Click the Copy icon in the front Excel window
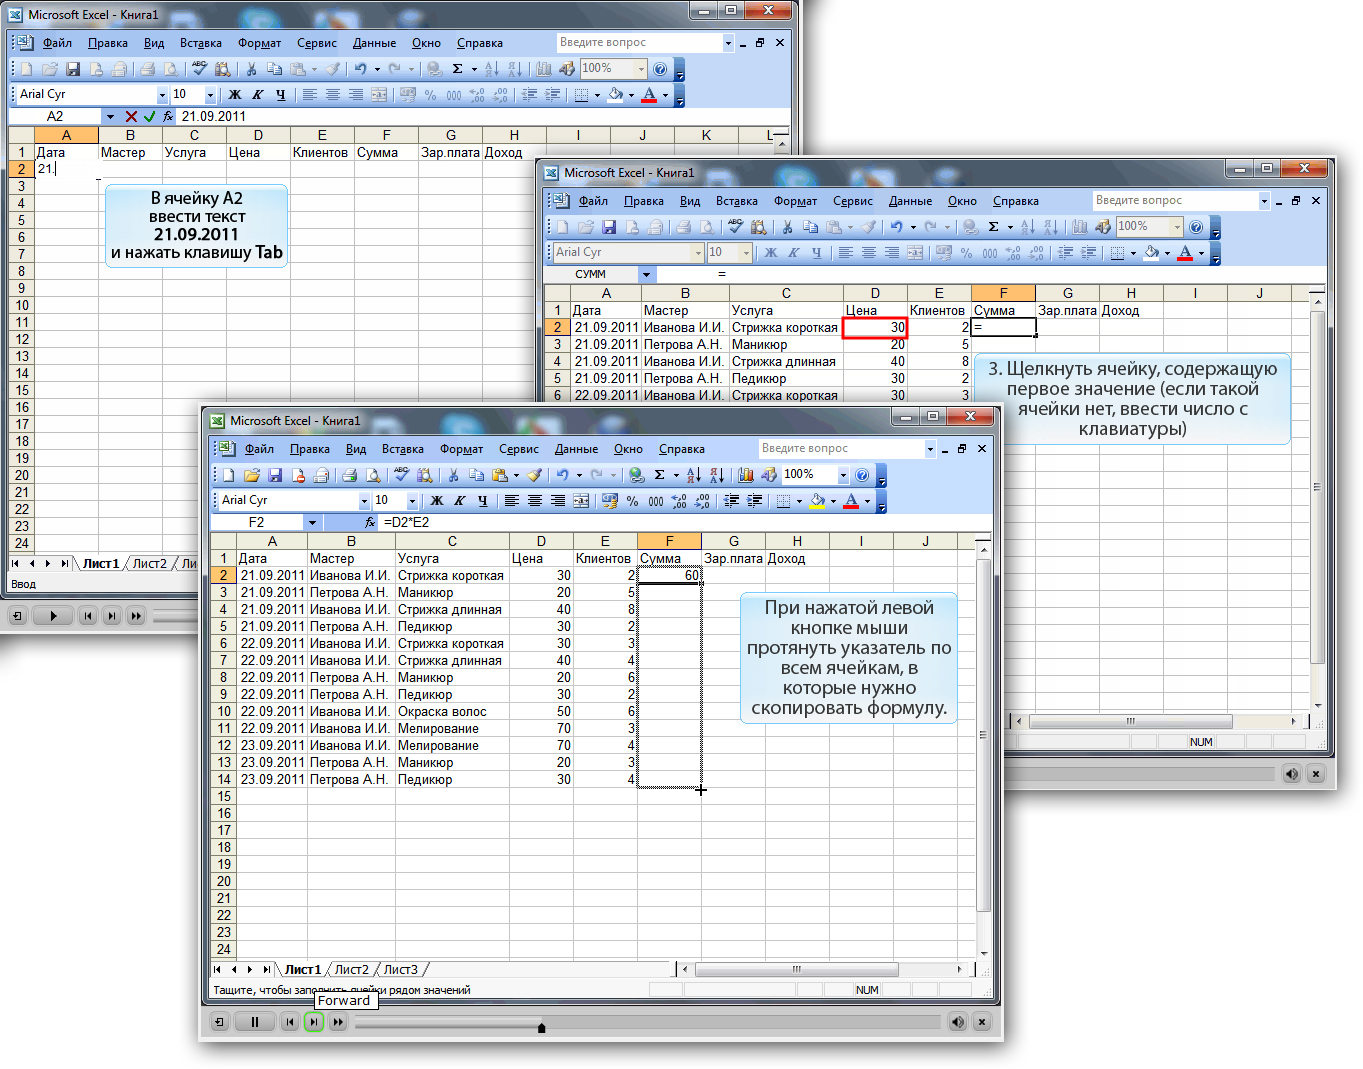 pyautogui.click(x=476, y=475)
